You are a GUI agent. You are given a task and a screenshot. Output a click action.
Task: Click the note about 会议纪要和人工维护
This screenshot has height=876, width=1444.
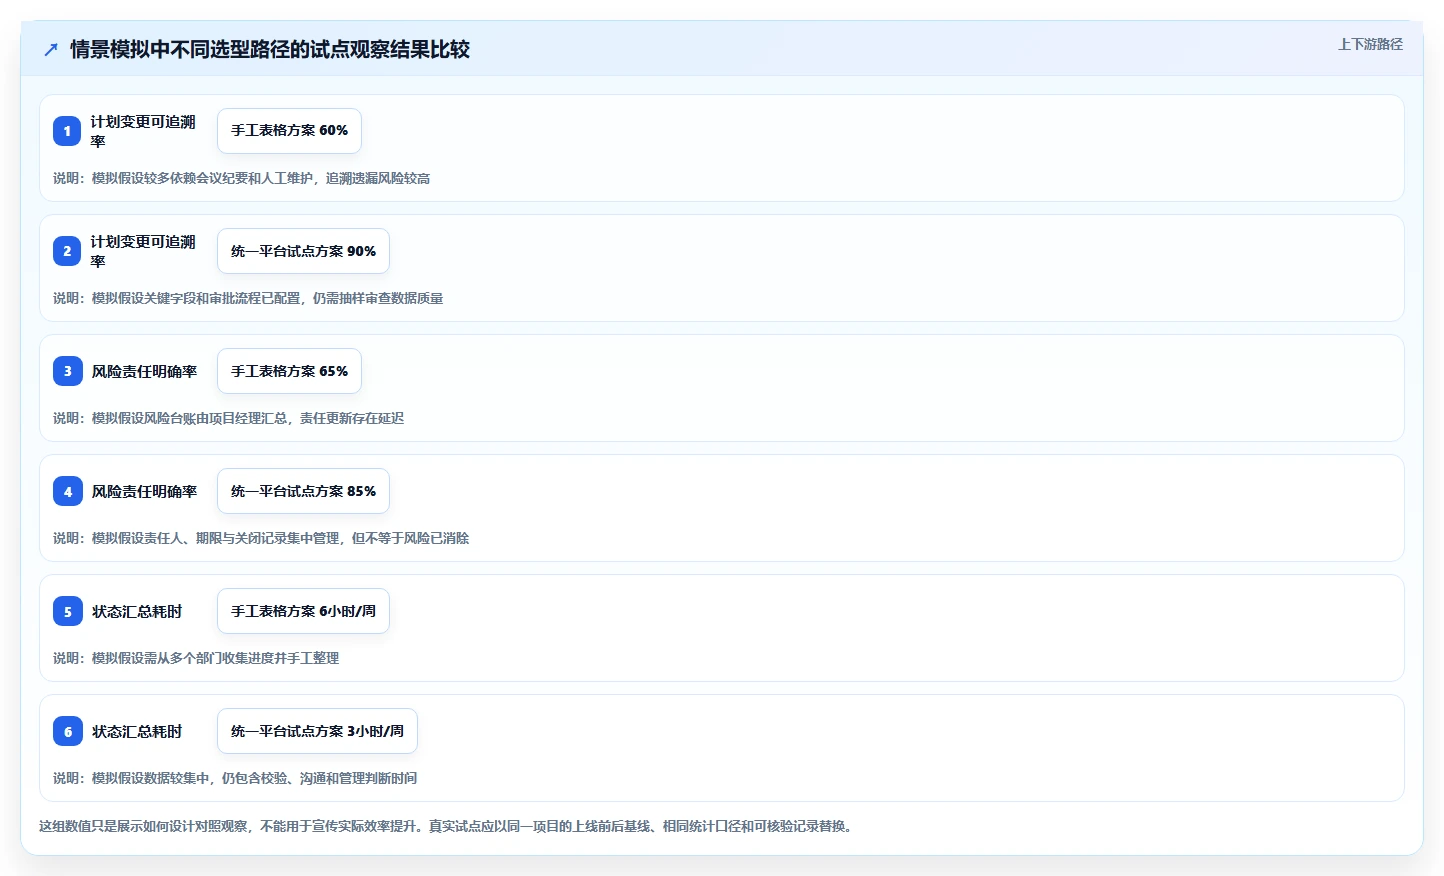tap(241, 178)
